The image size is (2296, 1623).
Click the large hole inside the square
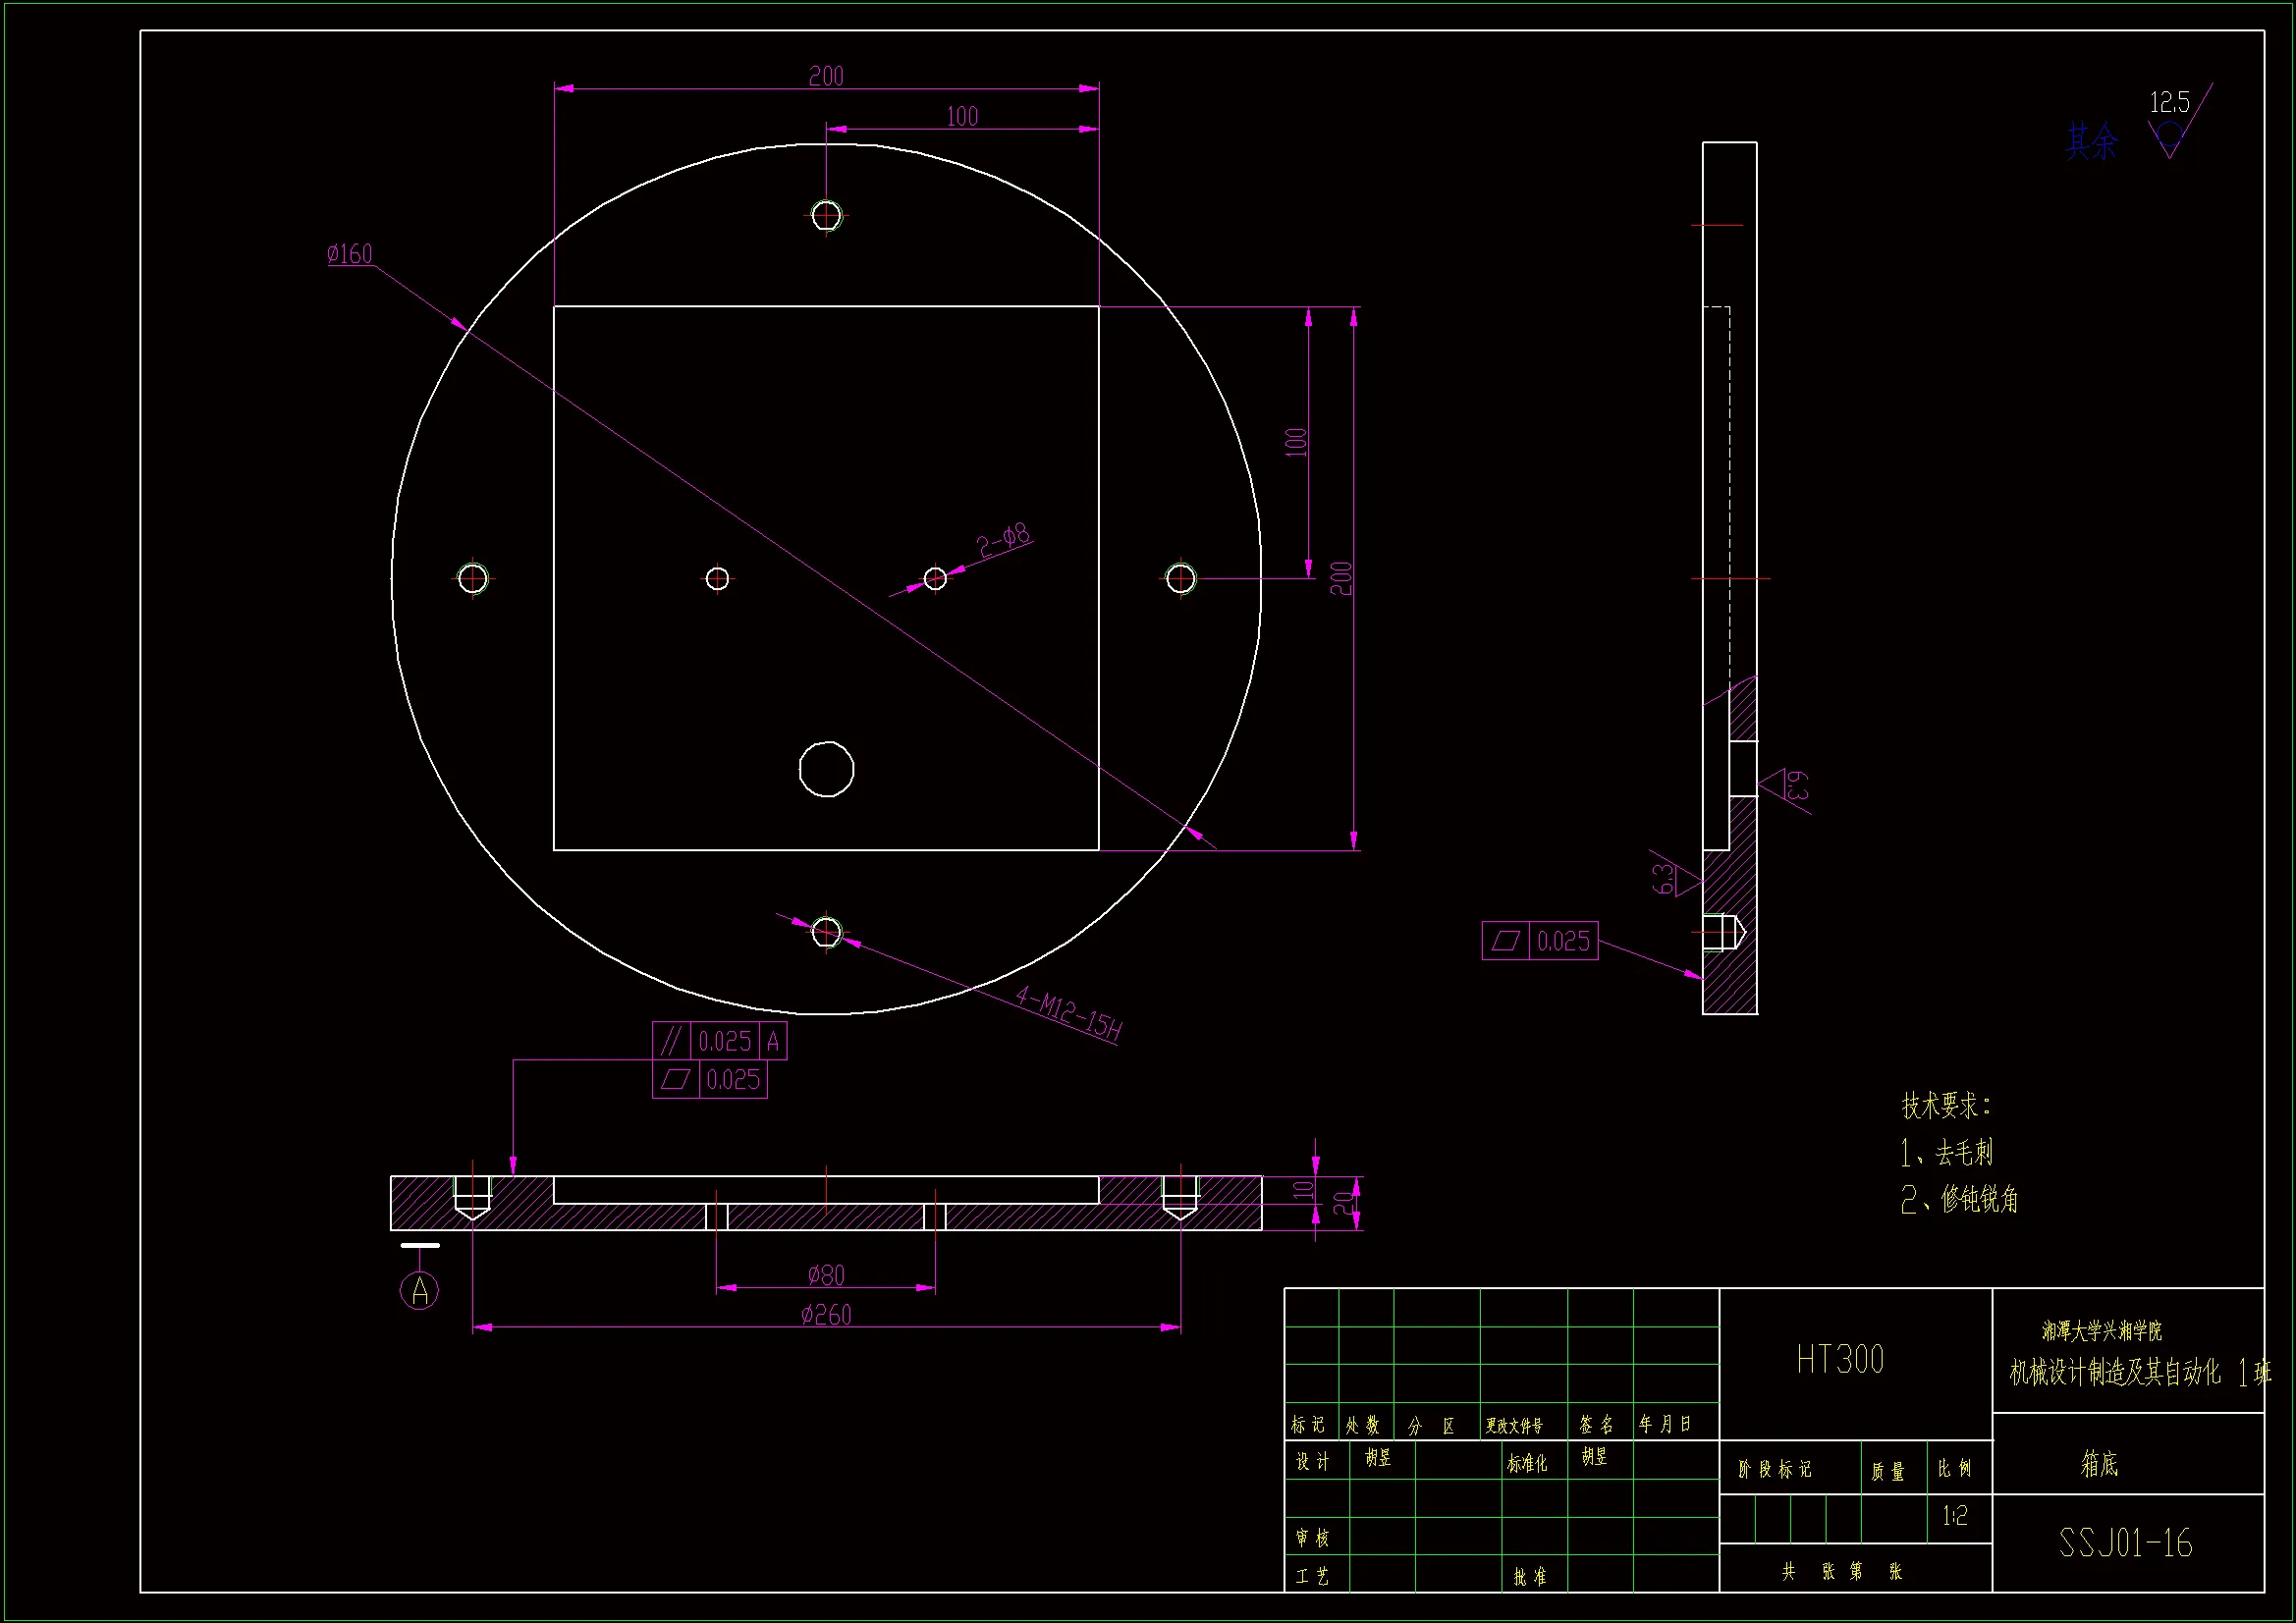click(x=826, y=769)
